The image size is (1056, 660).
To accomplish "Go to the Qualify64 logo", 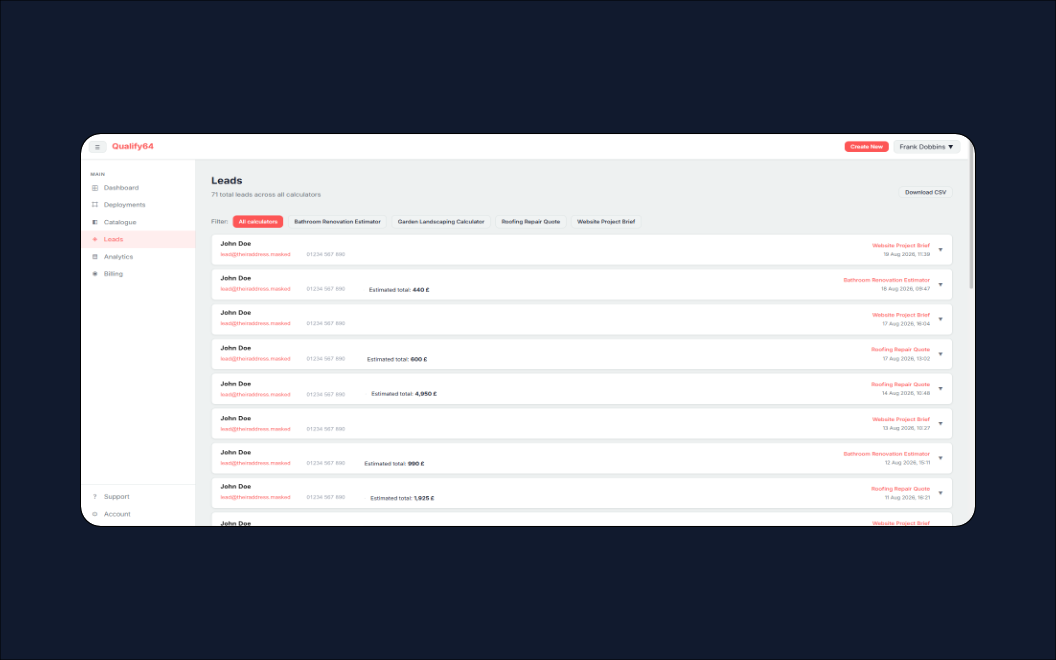I will click(x=133, y=146).
